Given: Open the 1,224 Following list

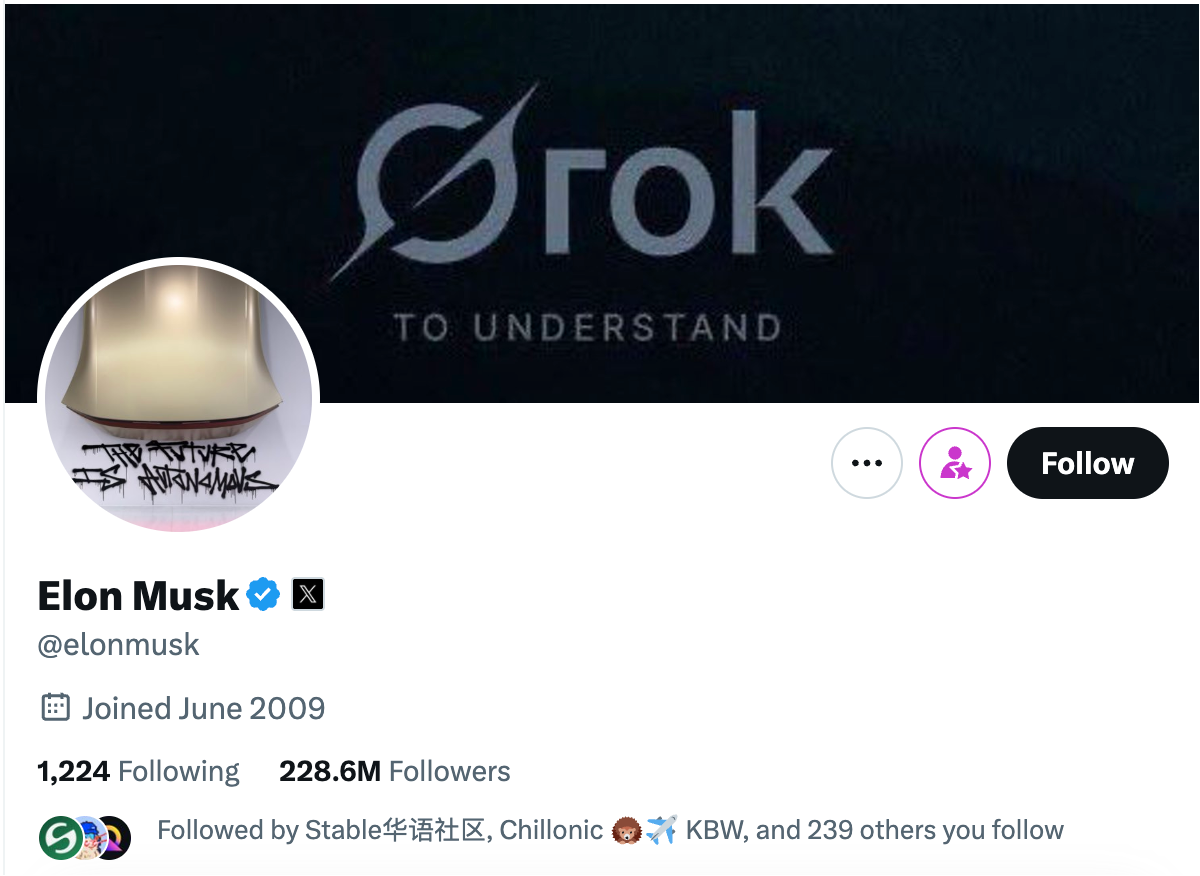Looking at the screenshot, I should (138, 771).
